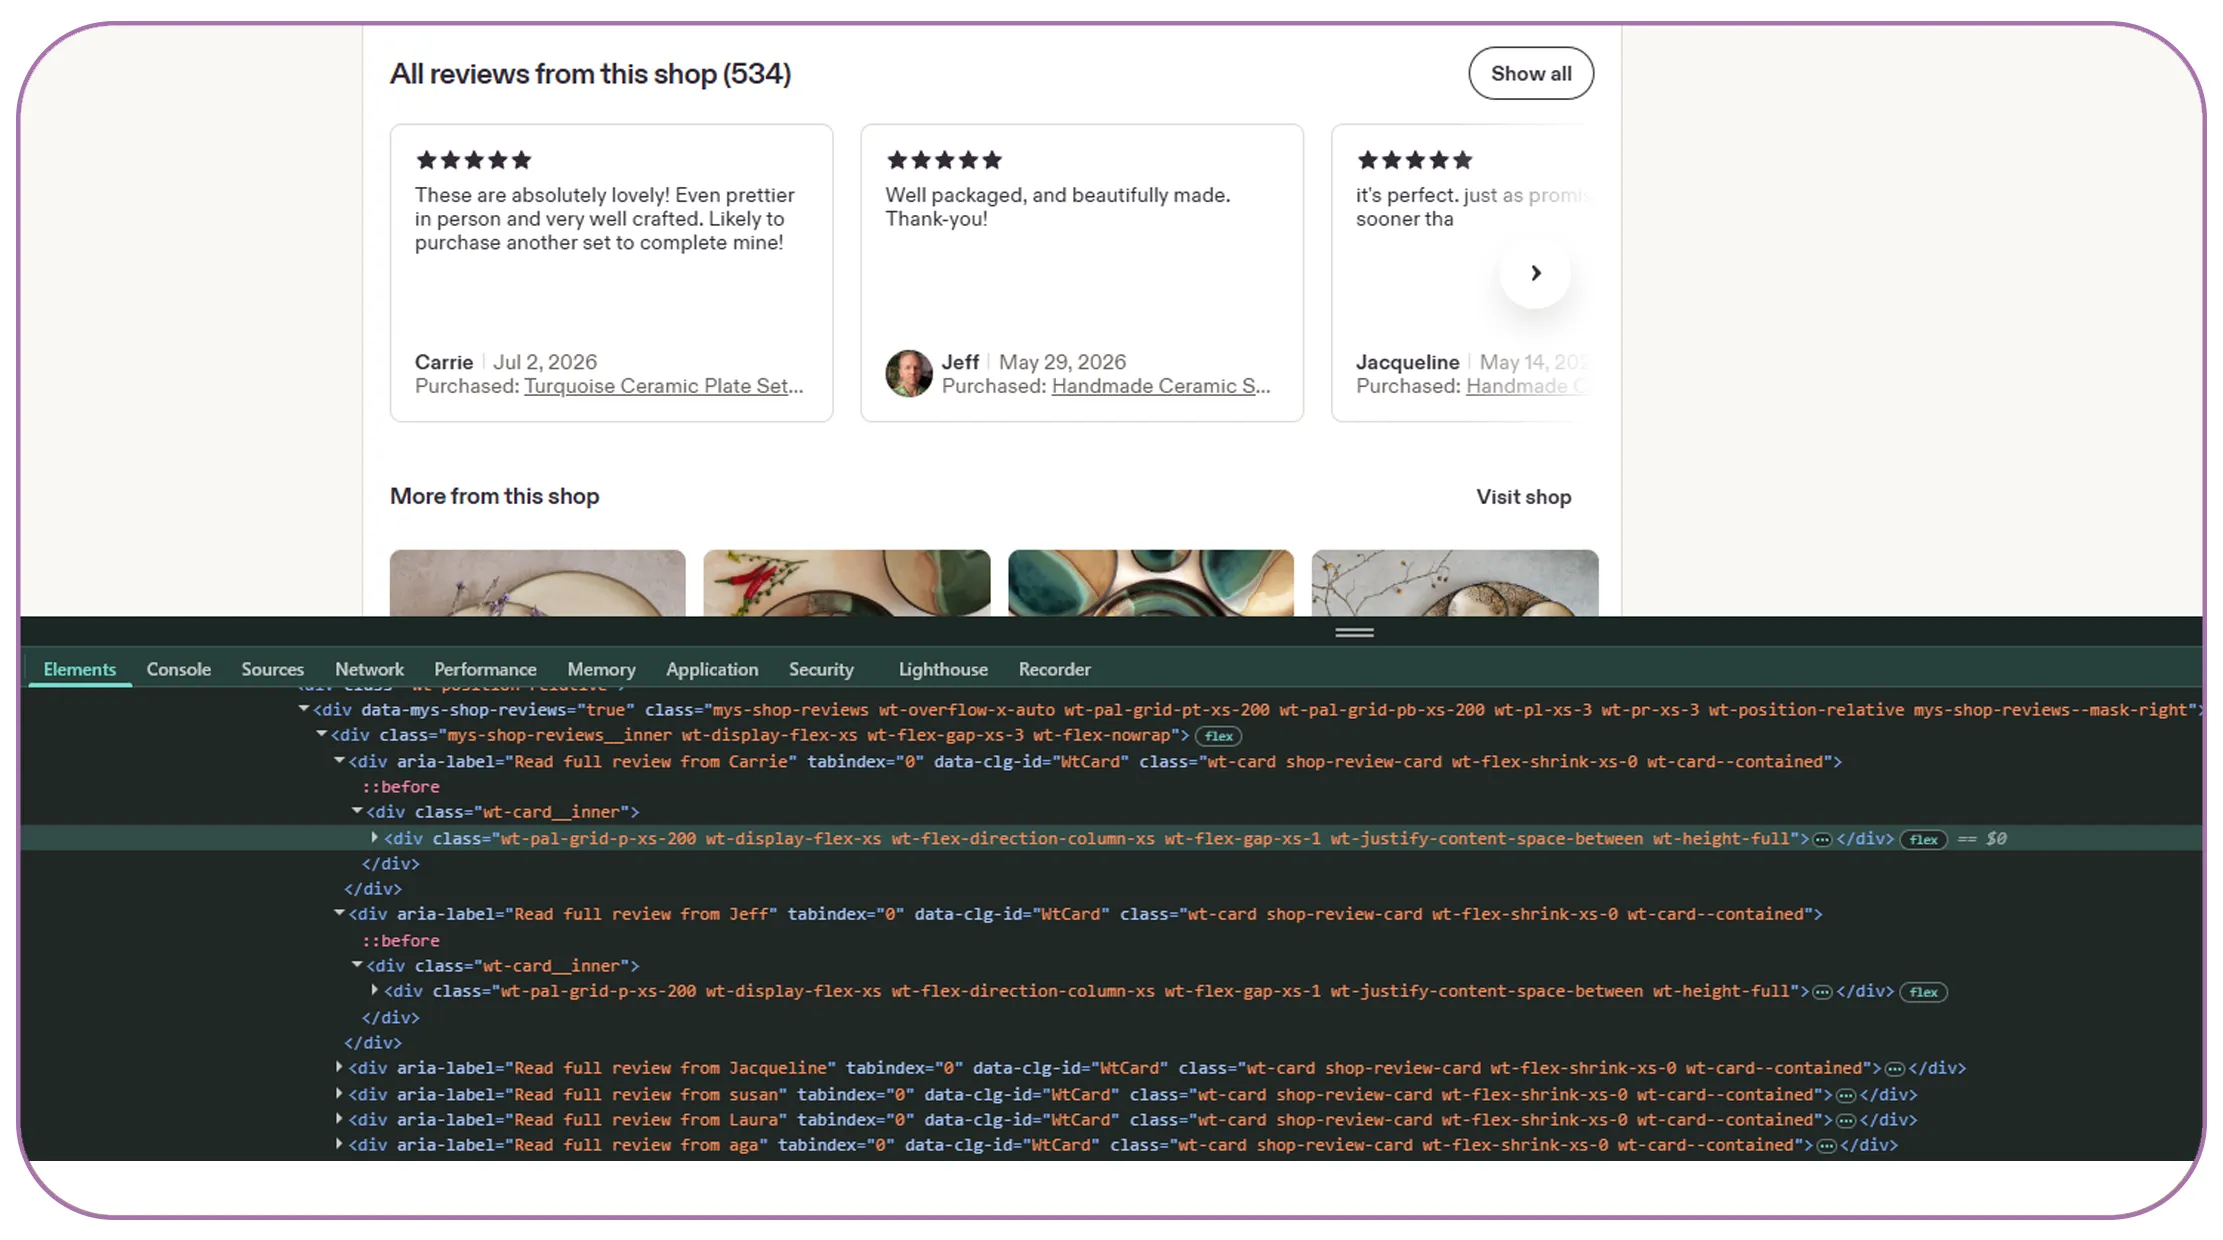Click the 'All reviews from this shop (534)' heading
The height and width of the screenshot is (1240, 2223).
[590, 74]
